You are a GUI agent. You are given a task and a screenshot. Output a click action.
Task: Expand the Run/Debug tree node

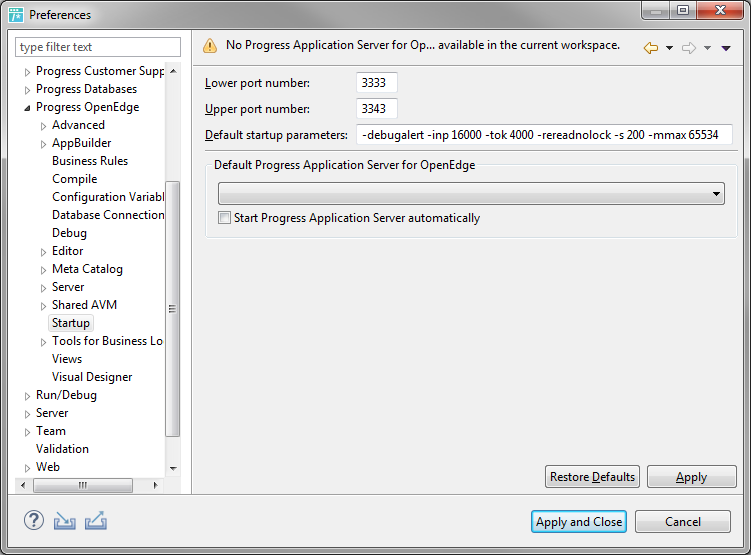coord(27,396)
